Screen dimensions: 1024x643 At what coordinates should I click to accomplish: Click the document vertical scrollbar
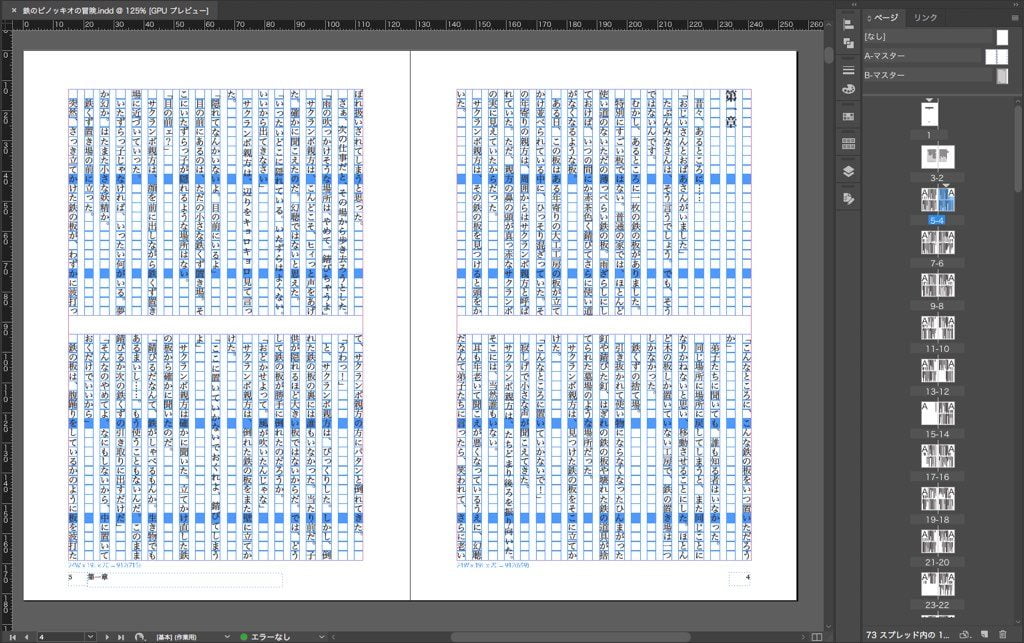(x=828, y=54)
